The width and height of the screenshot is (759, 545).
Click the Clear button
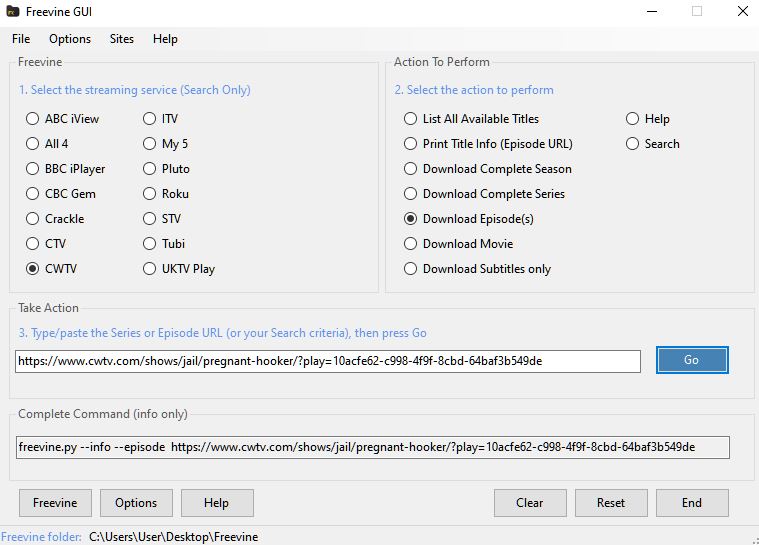pos(530,503)
